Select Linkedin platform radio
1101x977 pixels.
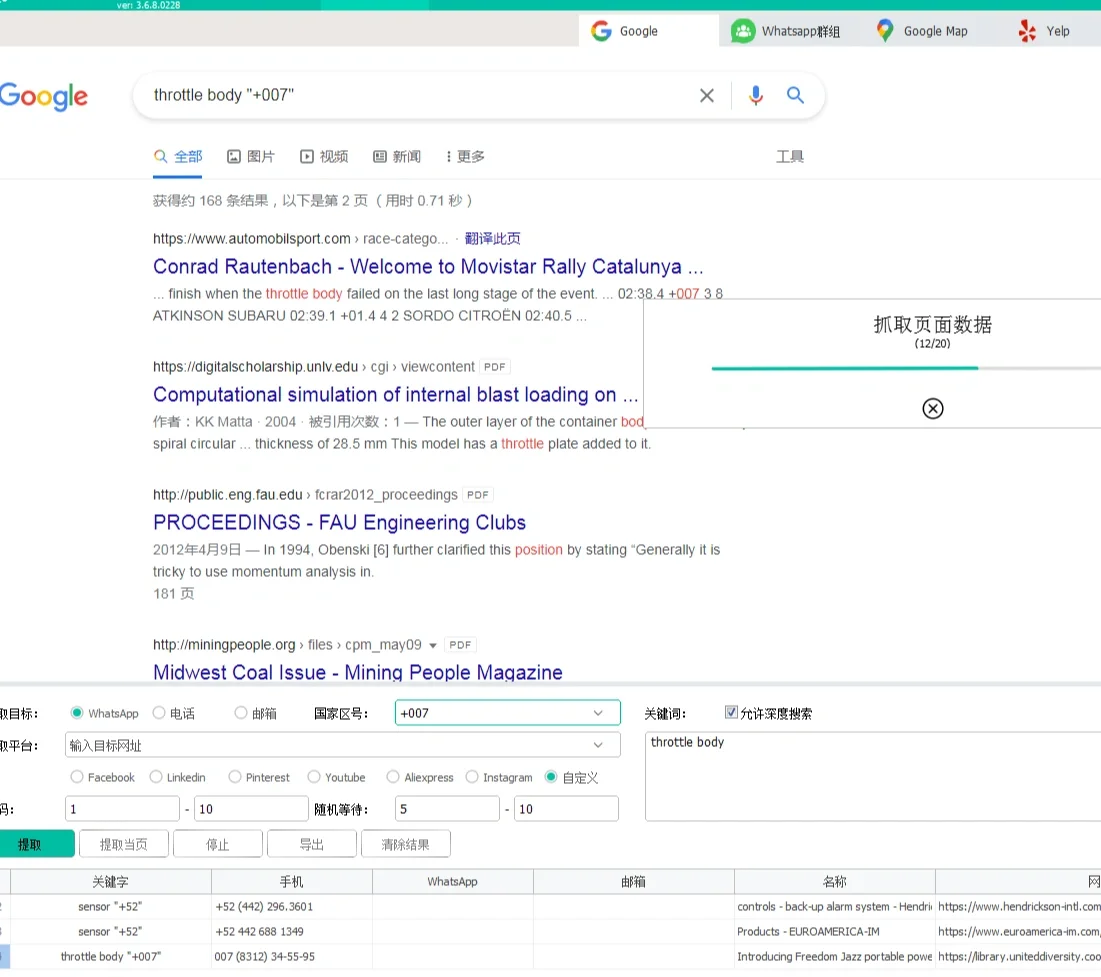point(156,777)
